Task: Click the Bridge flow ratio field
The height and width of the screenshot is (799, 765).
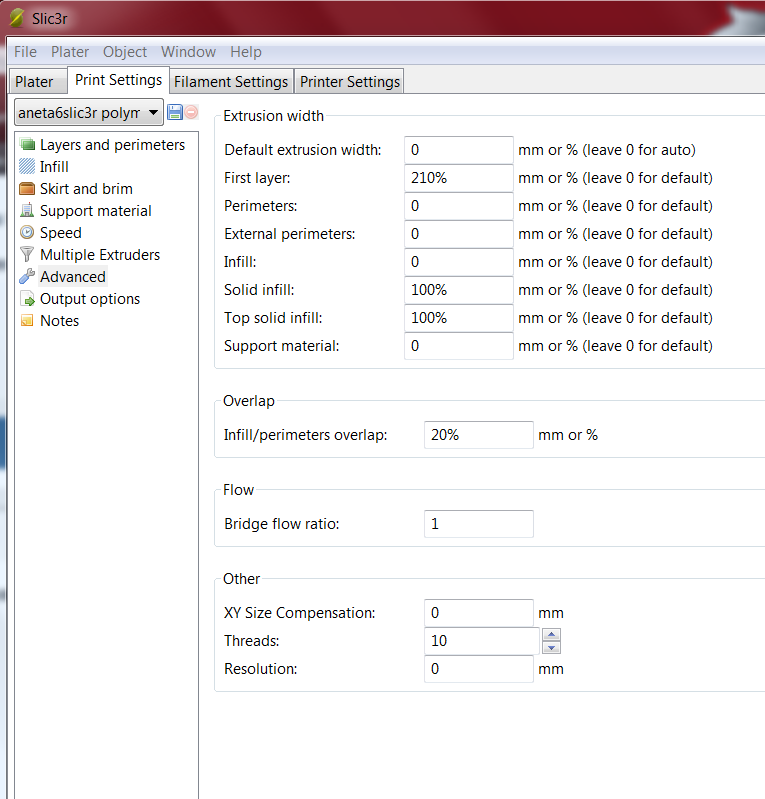Action: 479,524
